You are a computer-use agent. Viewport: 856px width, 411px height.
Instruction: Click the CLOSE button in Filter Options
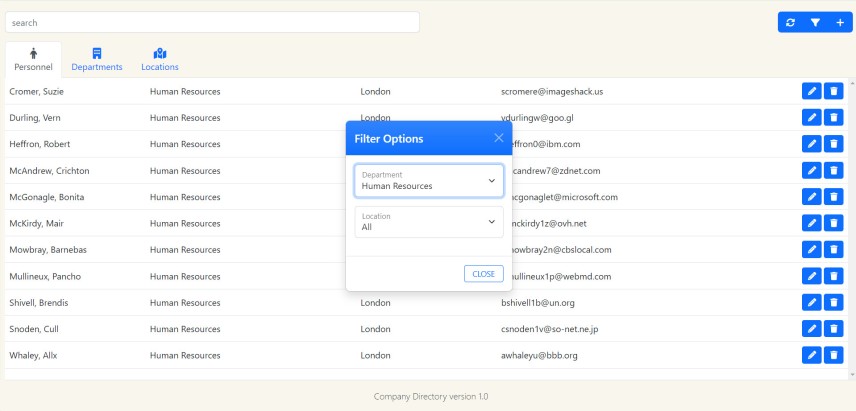click(484, 274)
